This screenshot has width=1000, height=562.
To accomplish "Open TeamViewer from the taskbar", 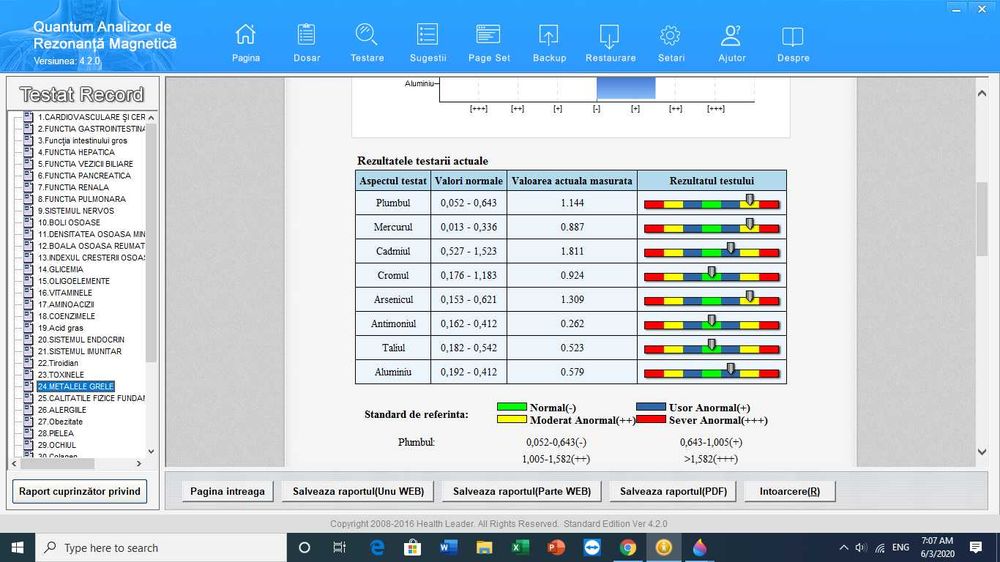I will pos(592,547).
